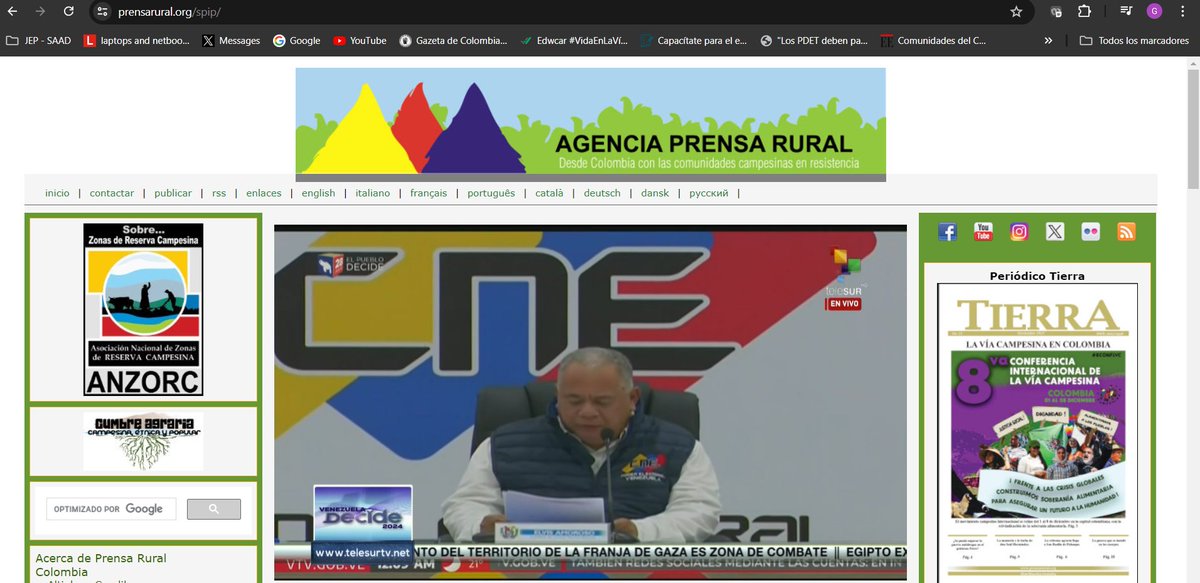Click the search magnifier button
1200x583 pixels.
(x=214, y=509)
